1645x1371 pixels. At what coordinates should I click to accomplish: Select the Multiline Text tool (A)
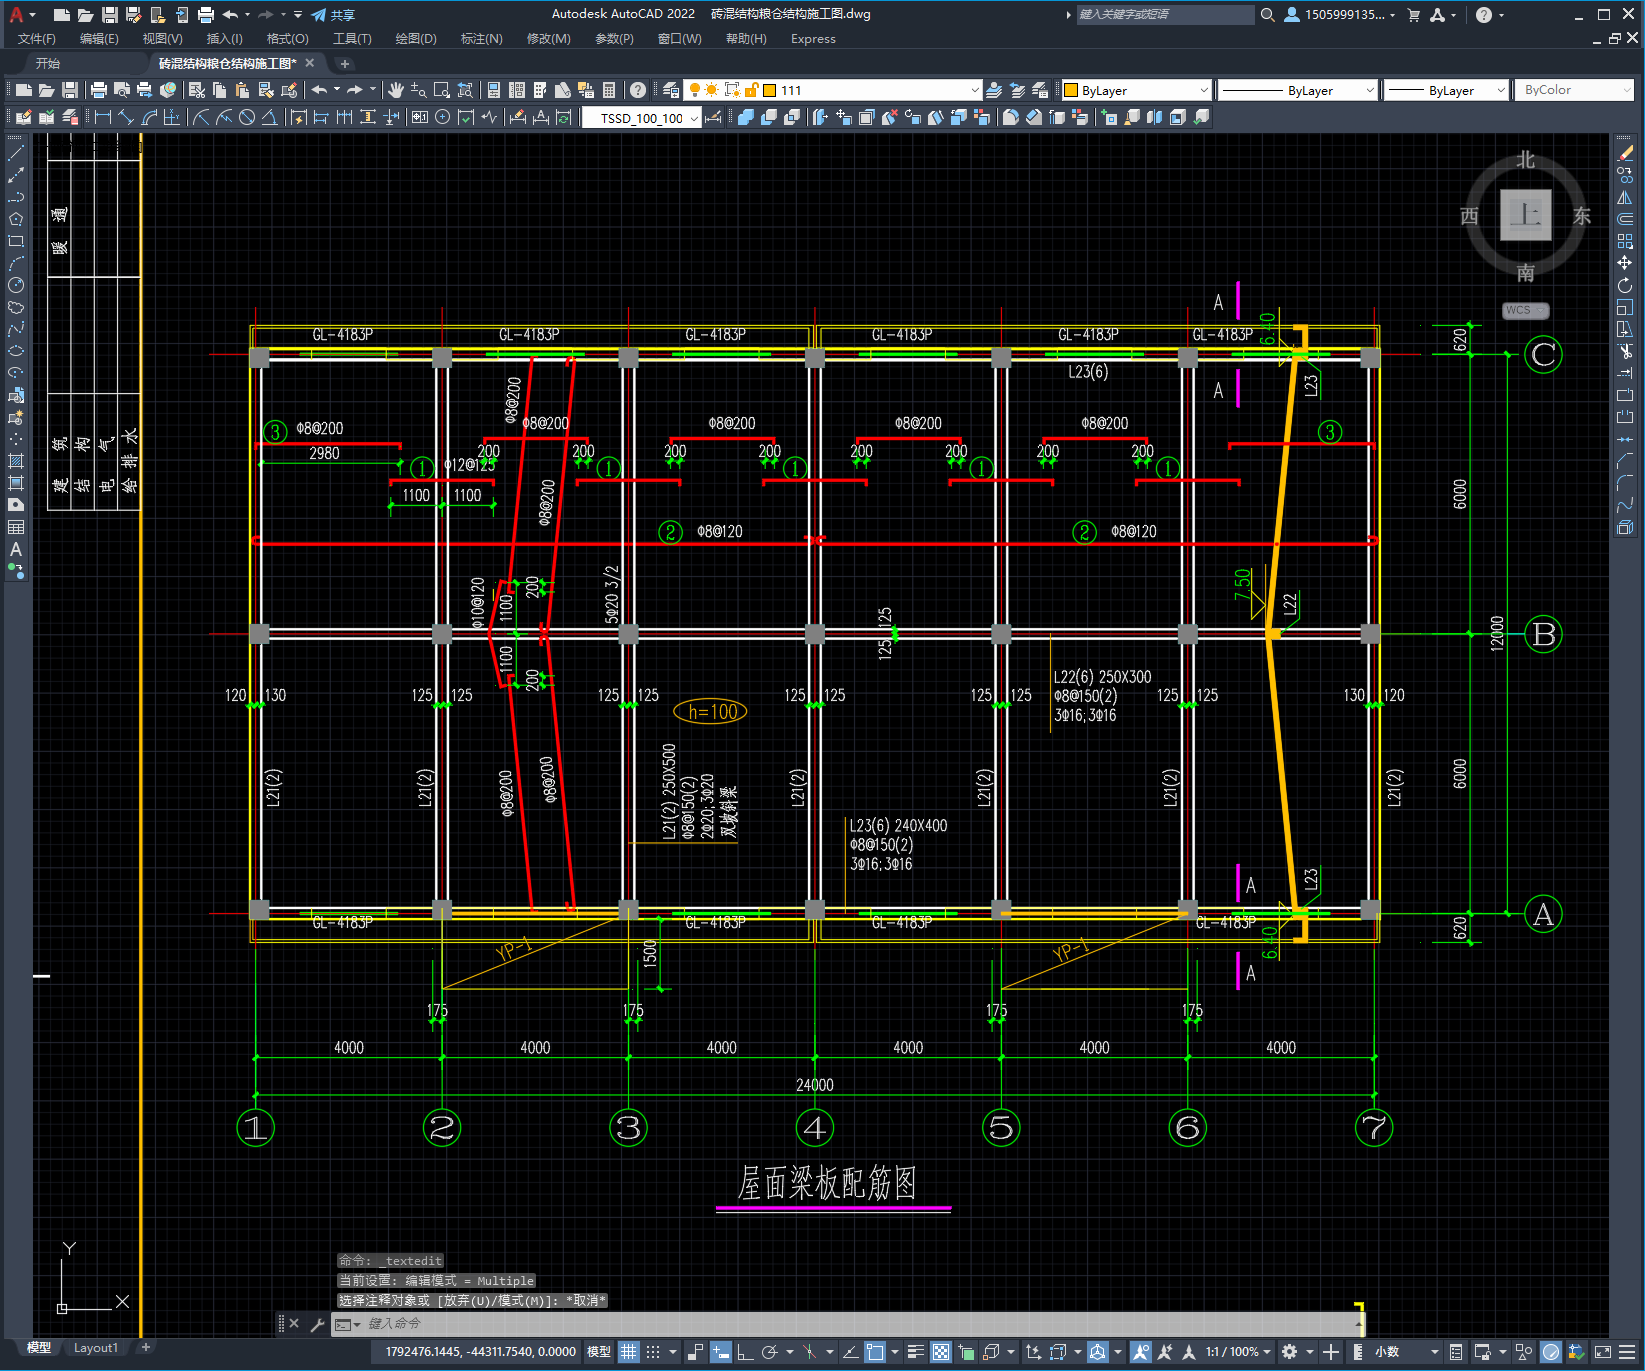pos(16,549)
